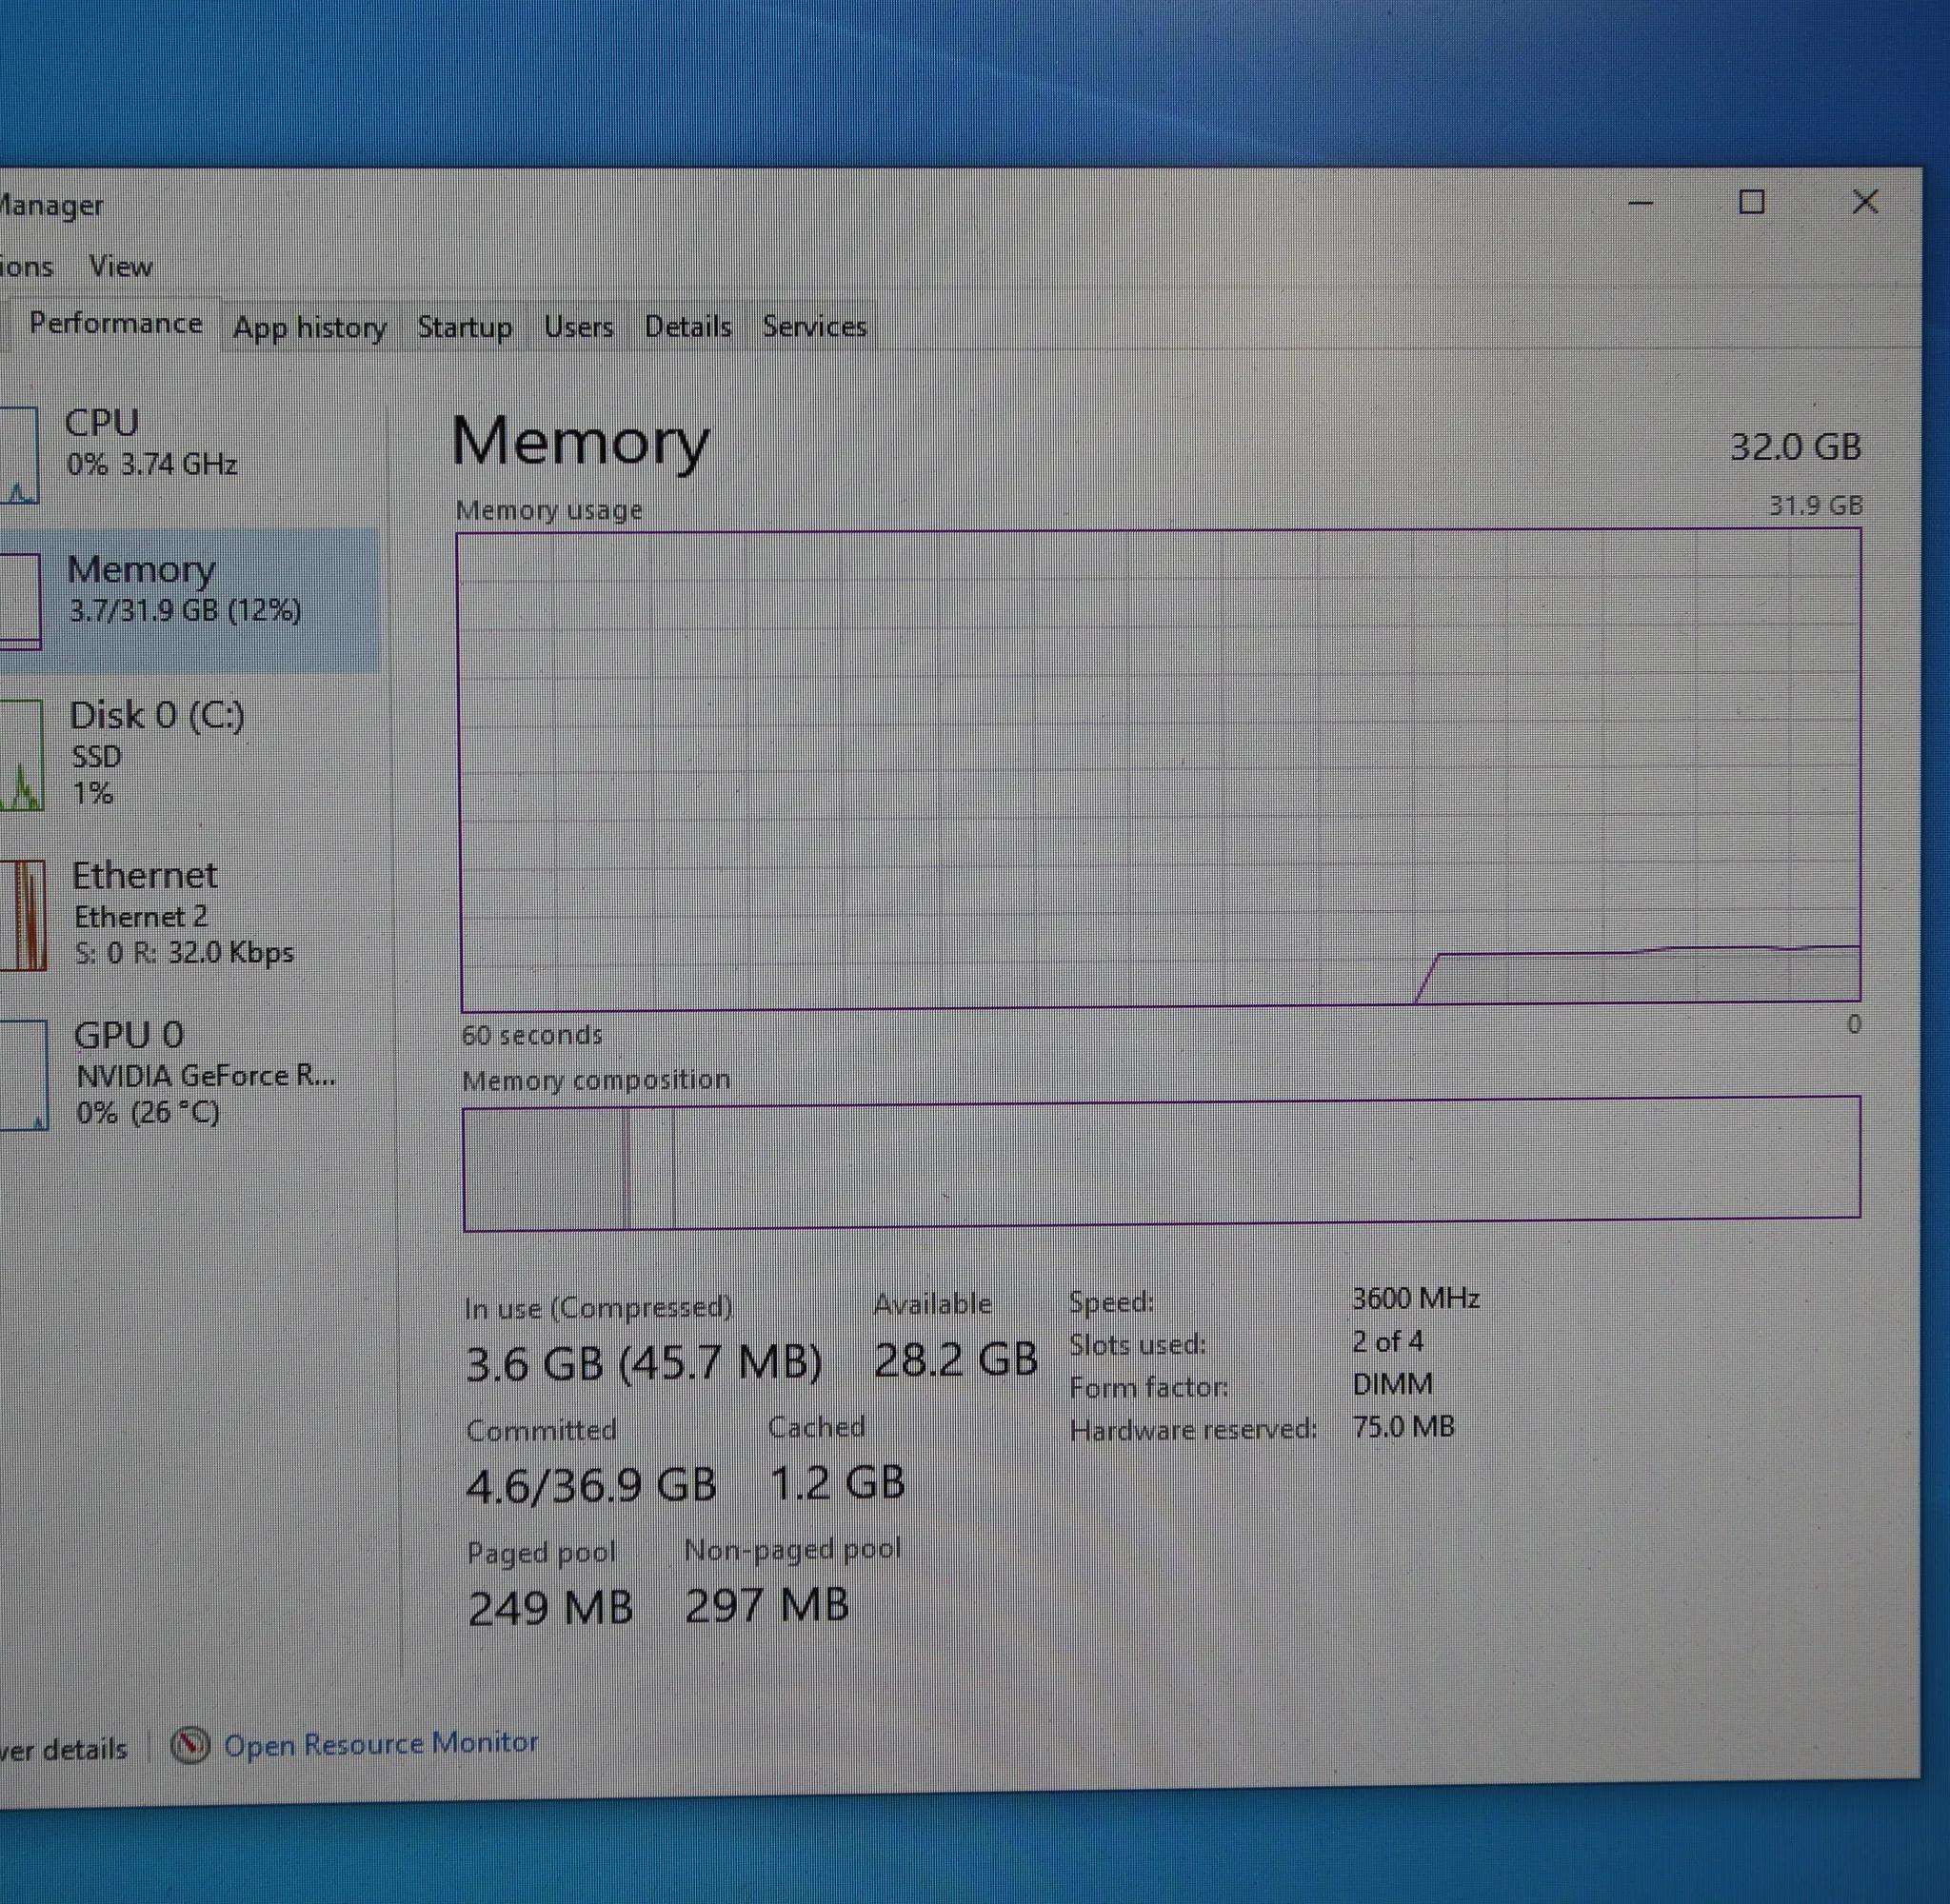The height and width of the screenshot is (1904, 1950).
Task: Open the View menu
Action: (120, 267)
